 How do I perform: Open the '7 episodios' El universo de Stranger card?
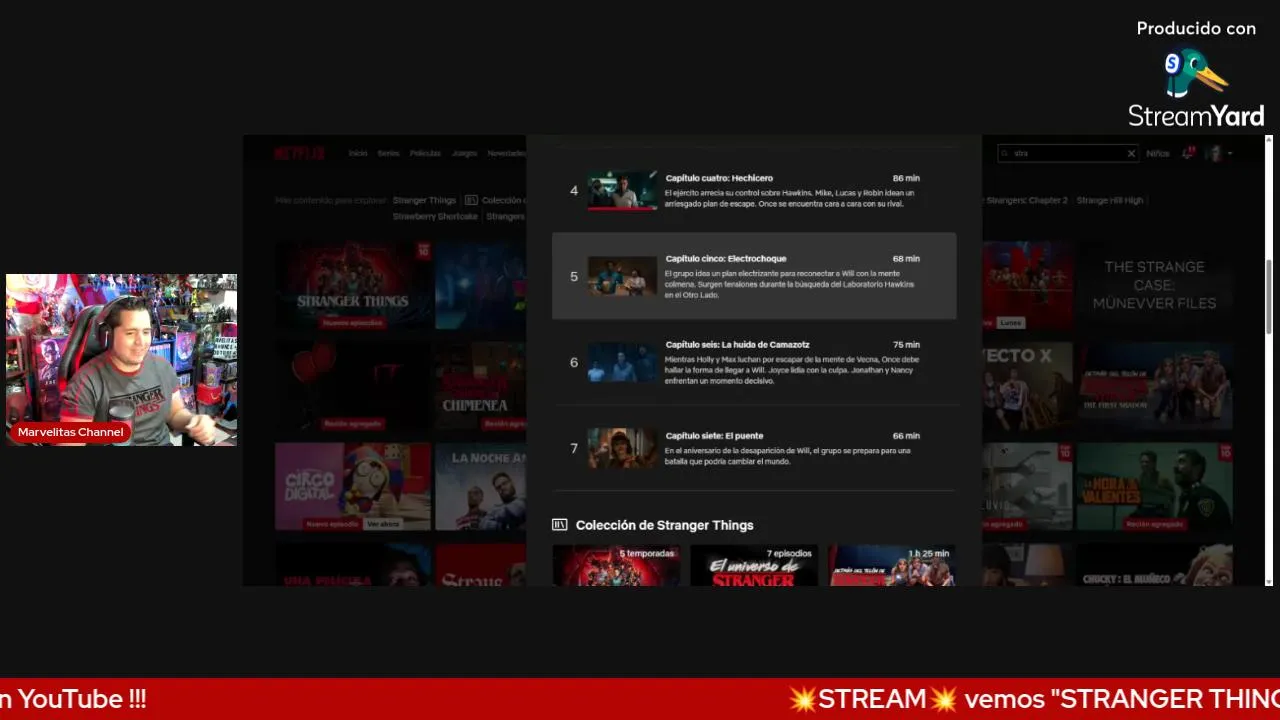754,565
